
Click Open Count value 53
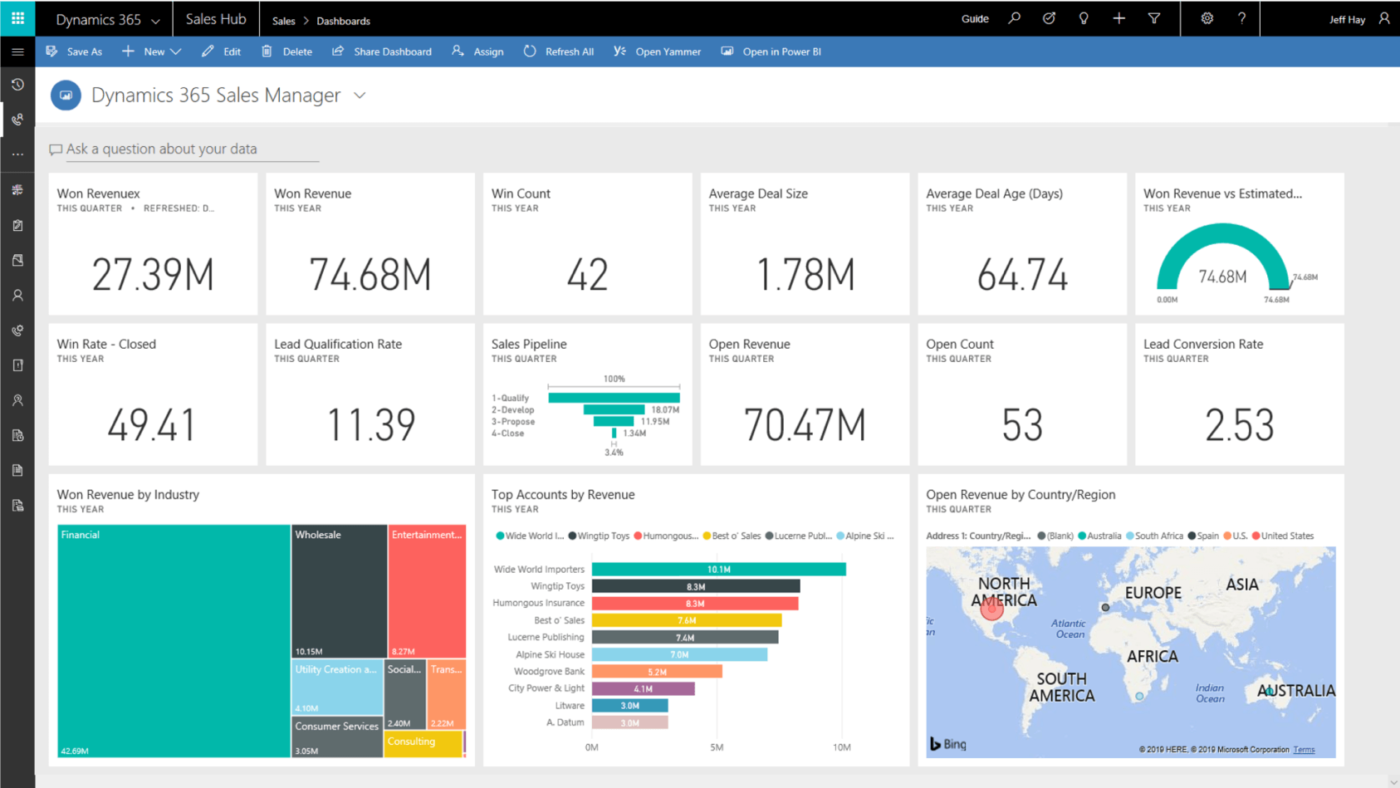pyautogui.click(x=1022, y=425)
